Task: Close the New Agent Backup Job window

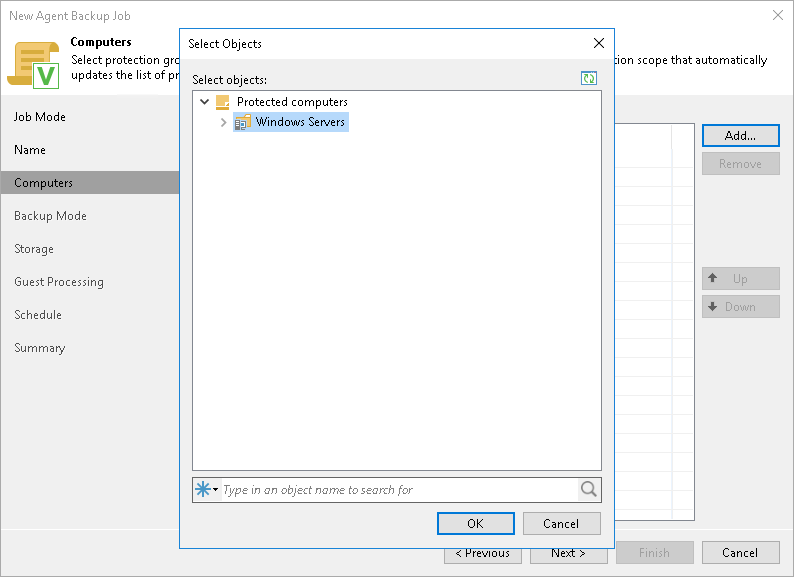Action: 778,15
